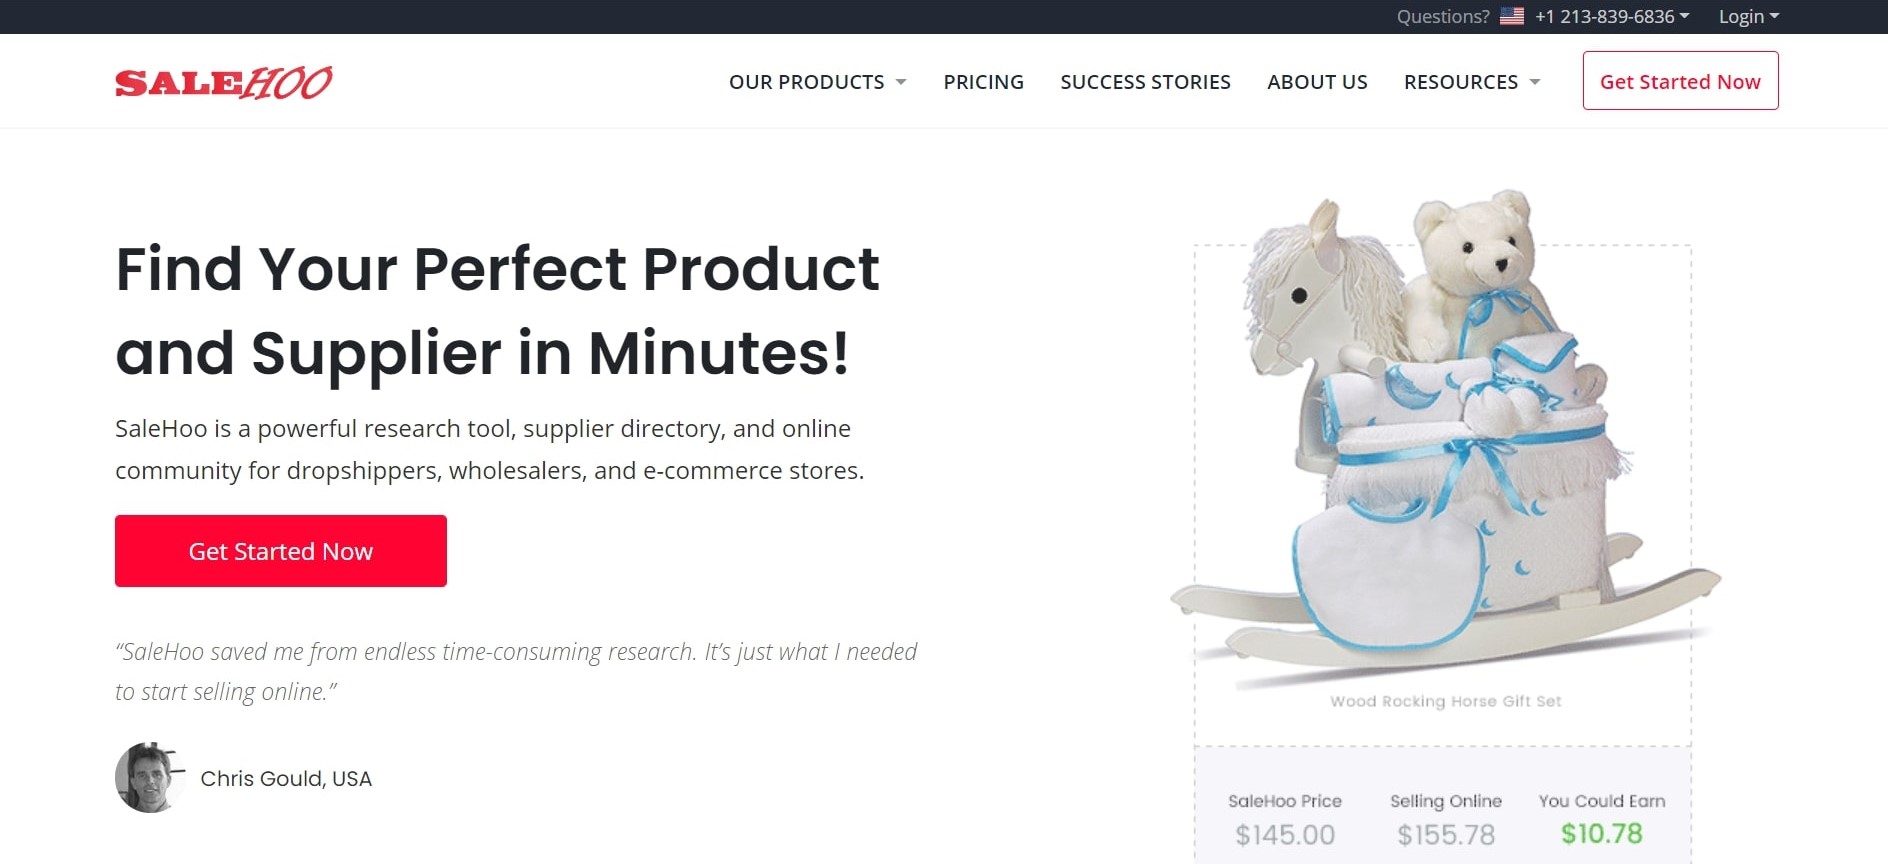Click the red Get Started Now button

281,551
